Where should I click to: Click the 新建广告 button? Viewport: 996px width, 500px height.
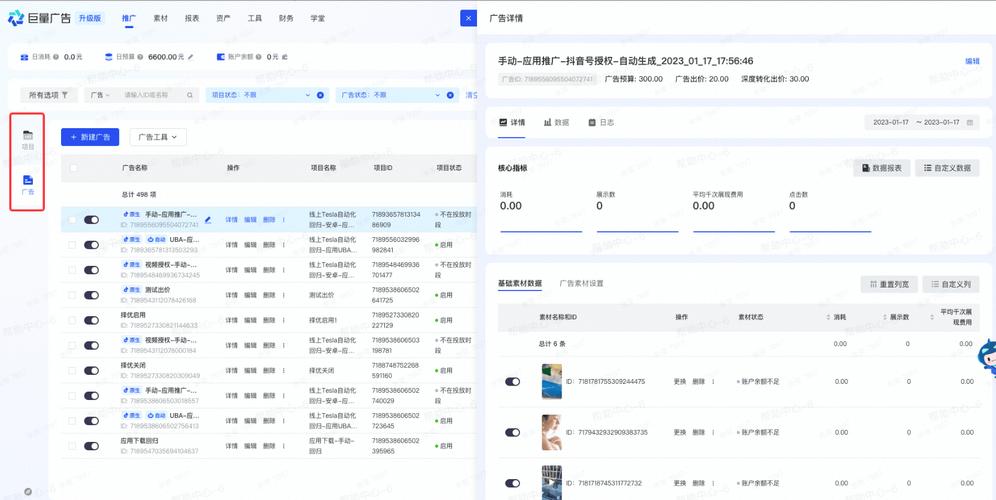90,137
